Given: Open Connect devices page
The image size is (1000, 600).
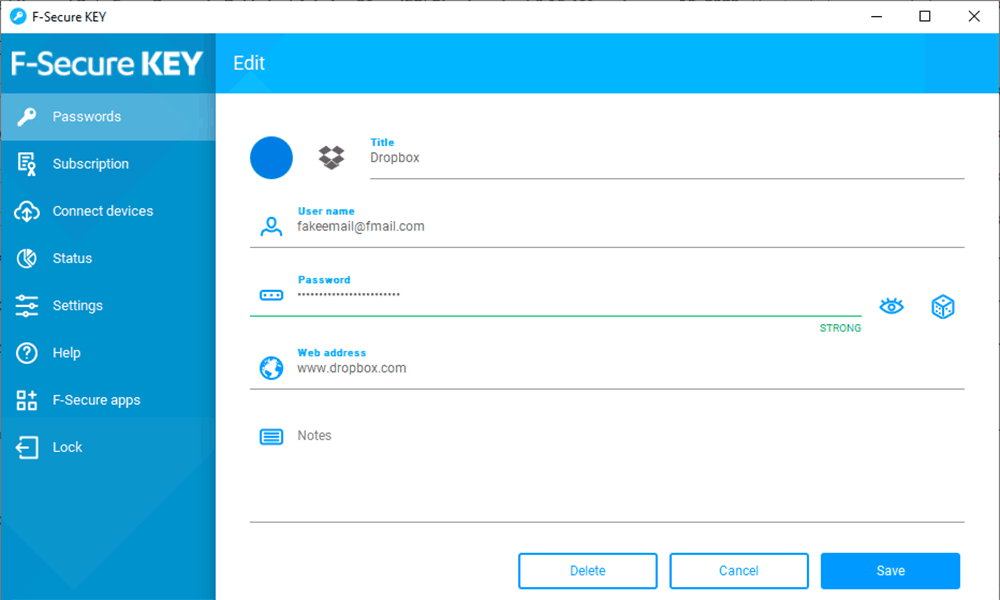Looking at the screenshot, I should 108,211.
